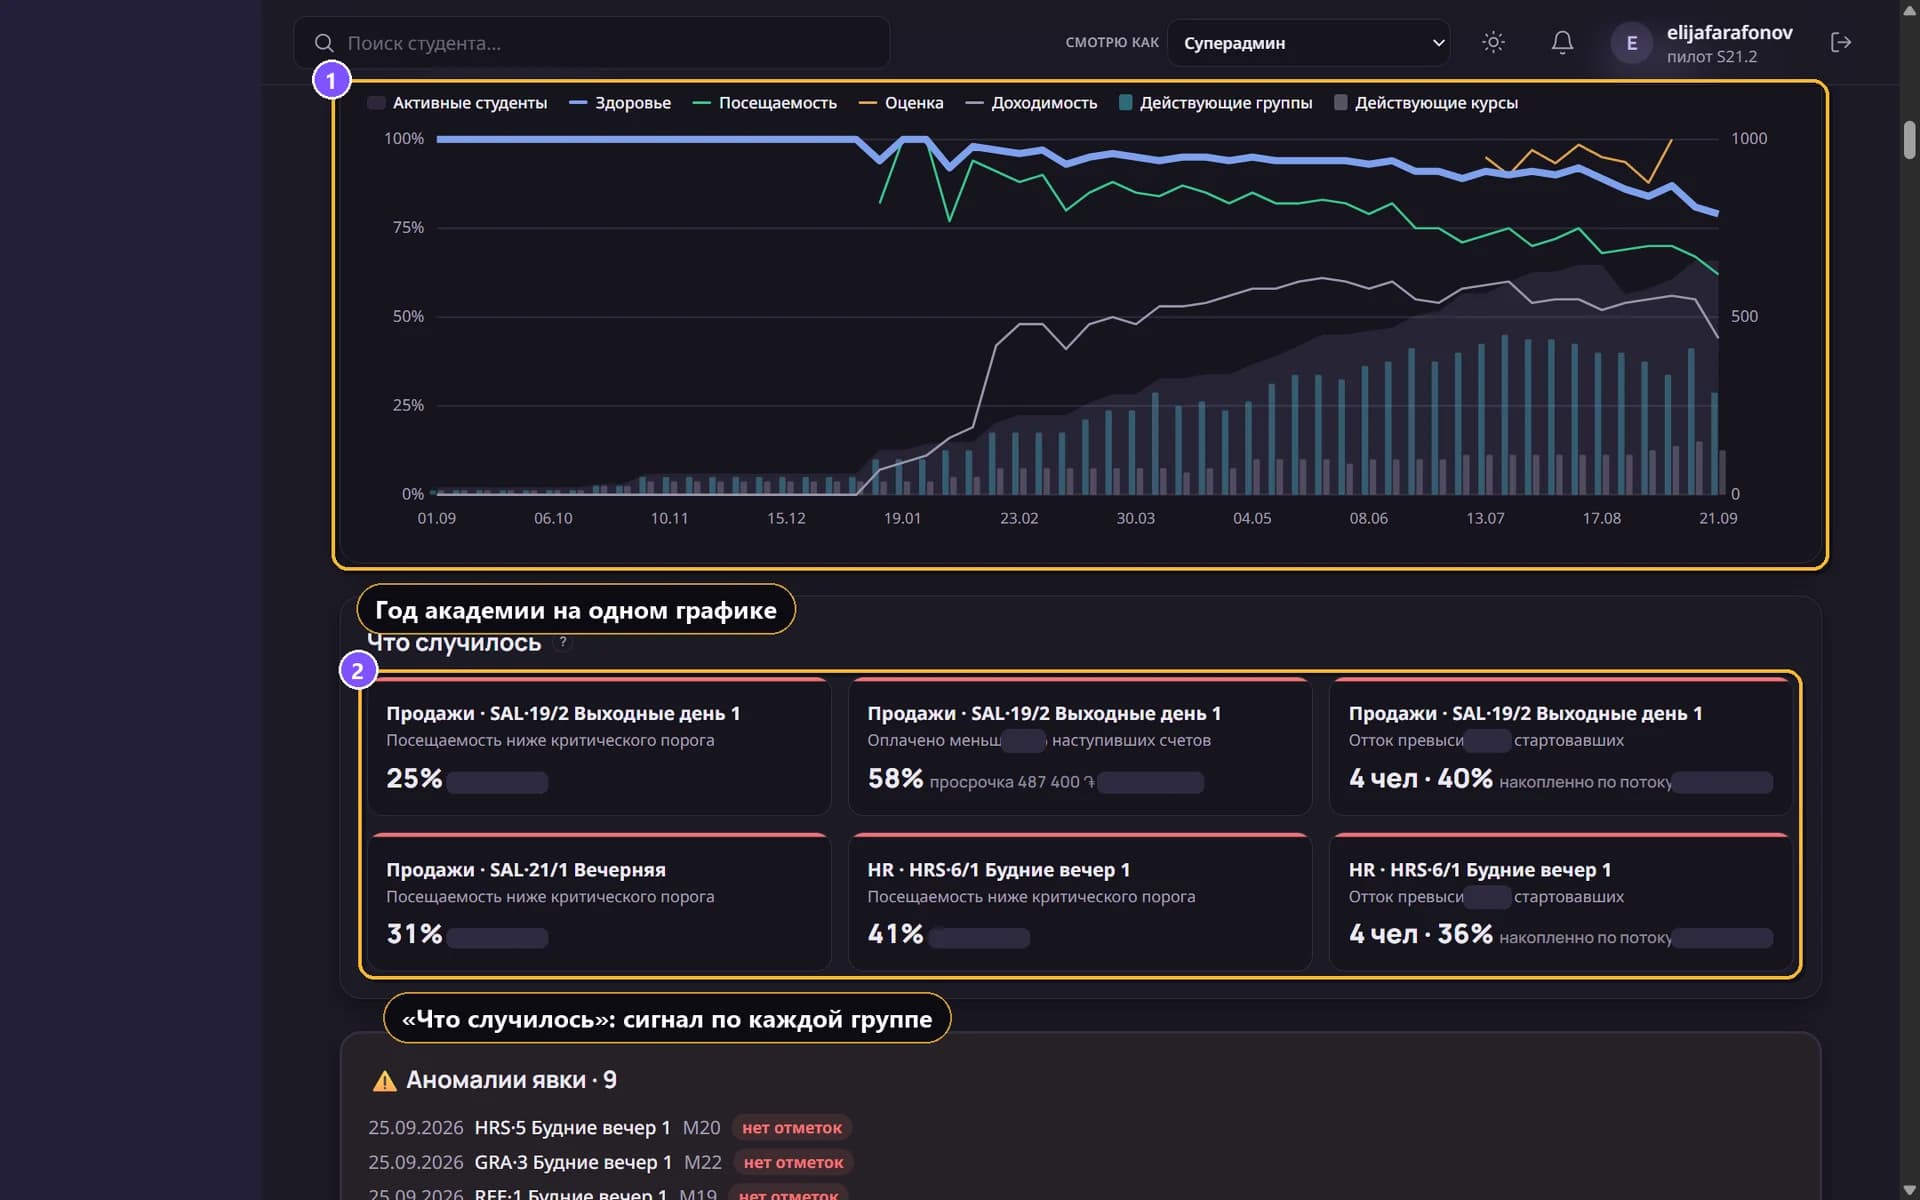The height and width of the screenshot is (1200, 1920).
Task: Toggle Действующие группы legend series
Action: click(1216, 103)
